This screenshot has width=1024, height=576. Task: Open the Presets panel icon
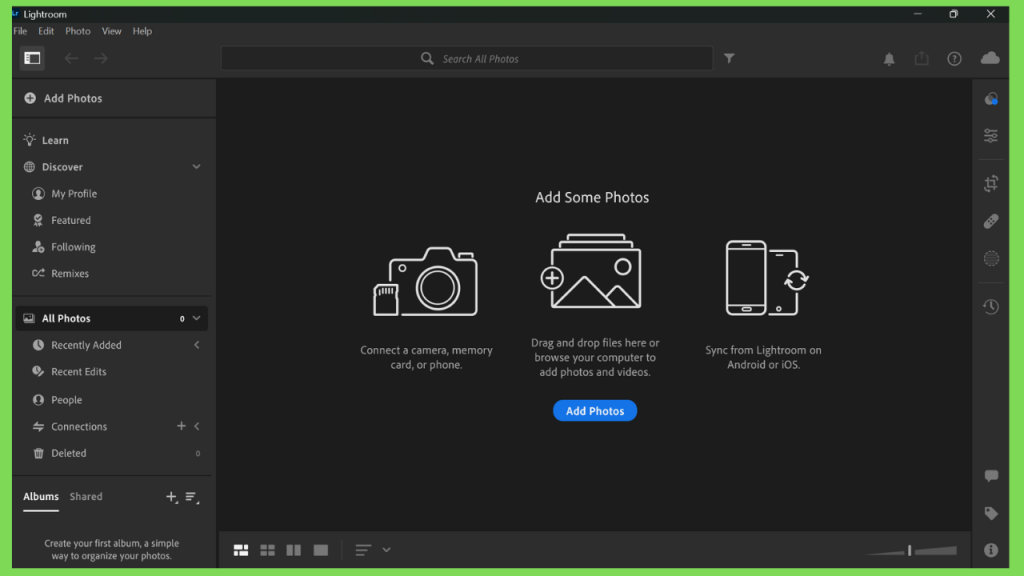click(x=991, y=99)
